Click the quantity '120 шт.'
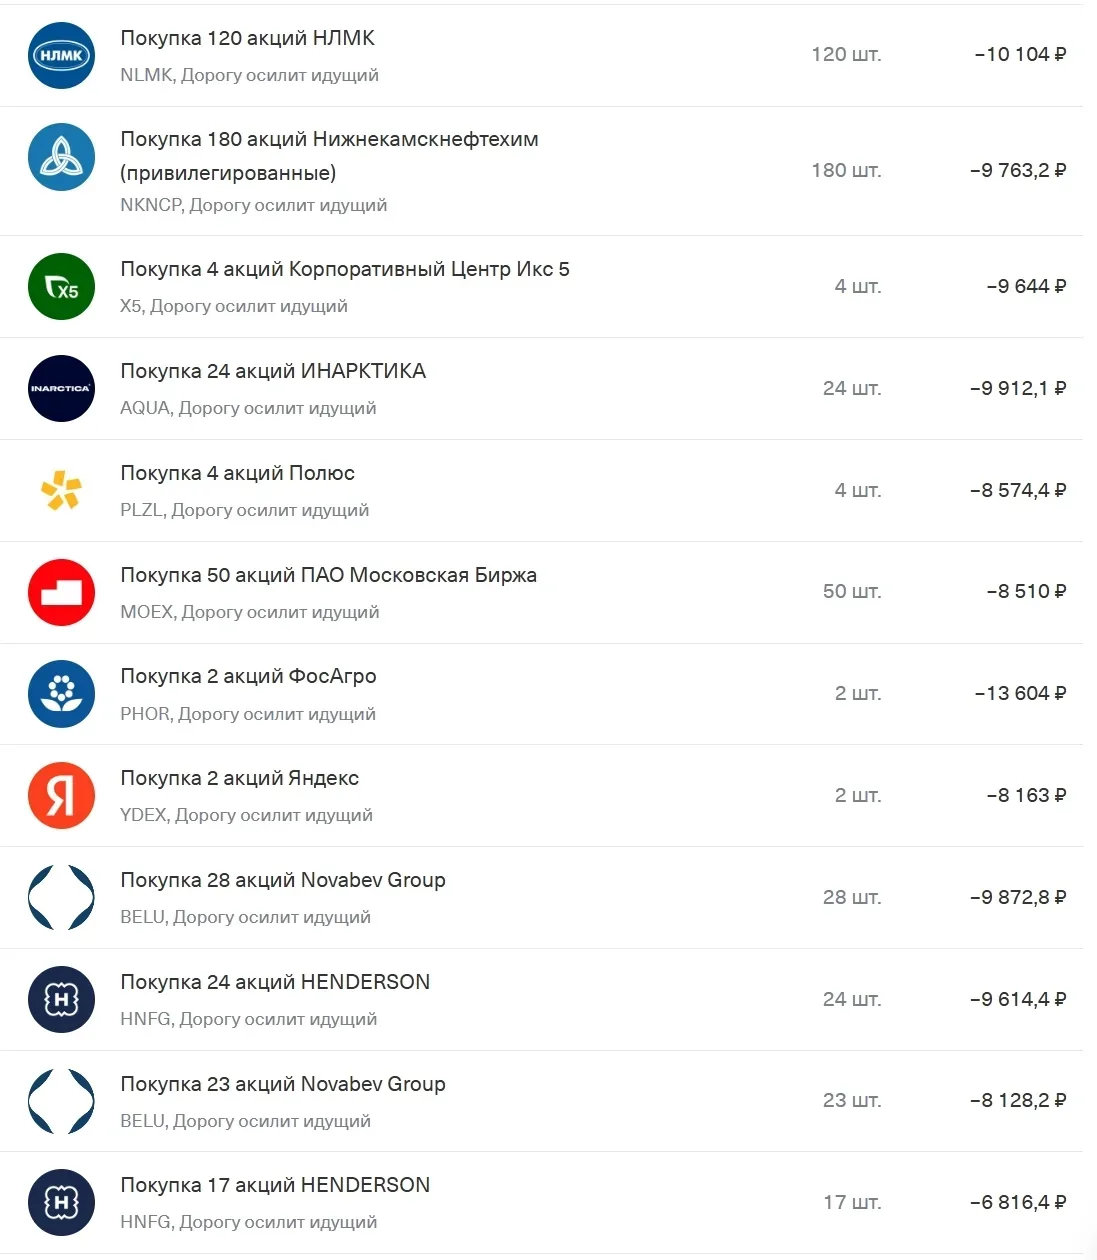This screenshot has height=1260, width=1097. pyautogui.click(x=846, y=54)
